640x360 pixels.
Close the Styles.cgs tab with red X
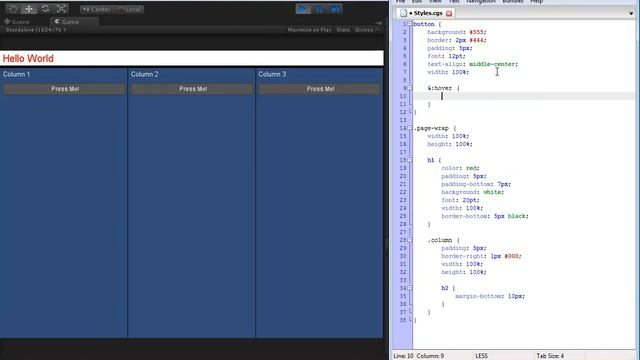pyautogui.click(x=449, y=13)
